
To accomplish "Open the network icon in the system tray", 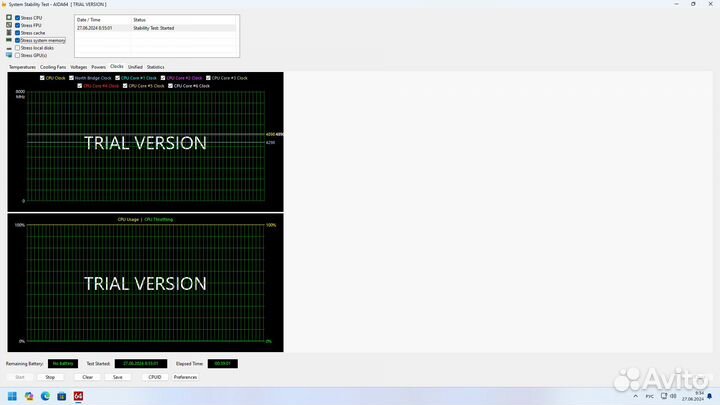I will 664,396.
